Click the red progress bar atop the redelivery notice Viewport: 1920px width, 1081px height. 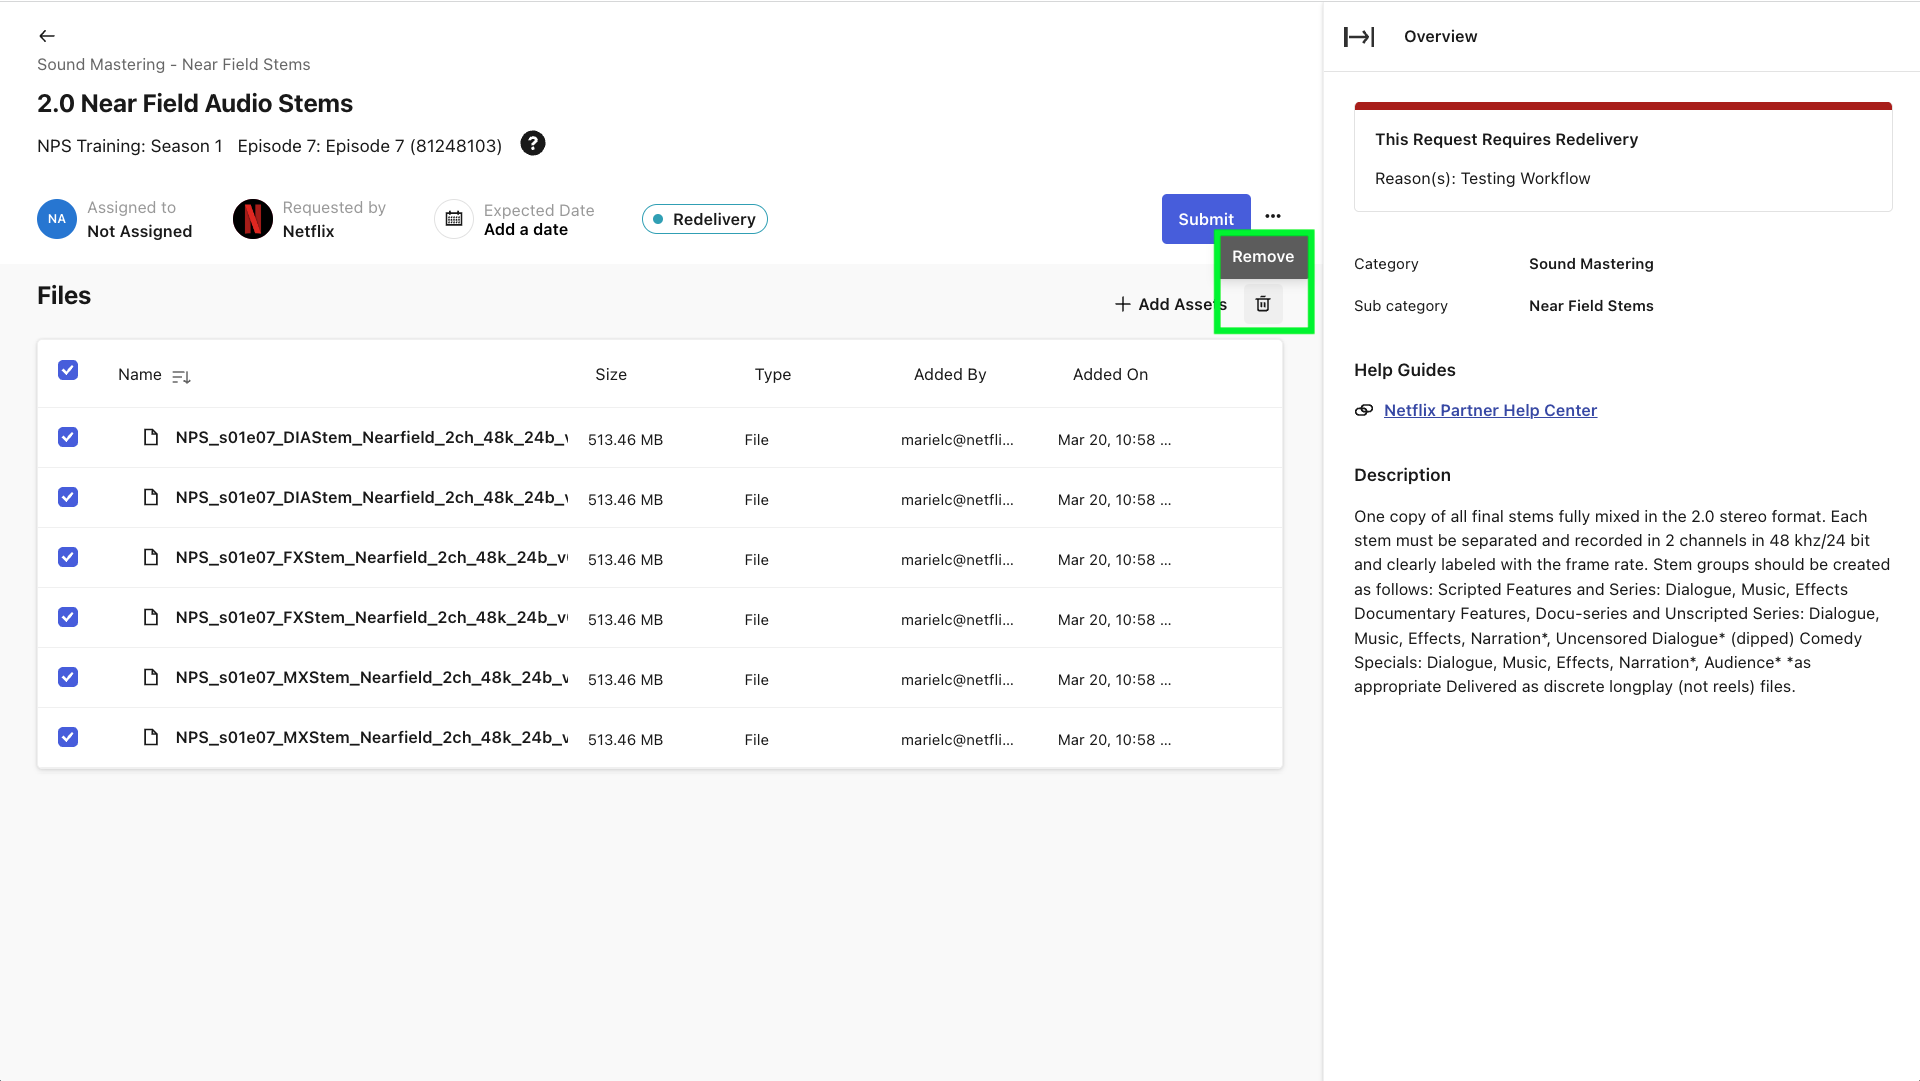pyautogui.click(x=1622, y=104)
